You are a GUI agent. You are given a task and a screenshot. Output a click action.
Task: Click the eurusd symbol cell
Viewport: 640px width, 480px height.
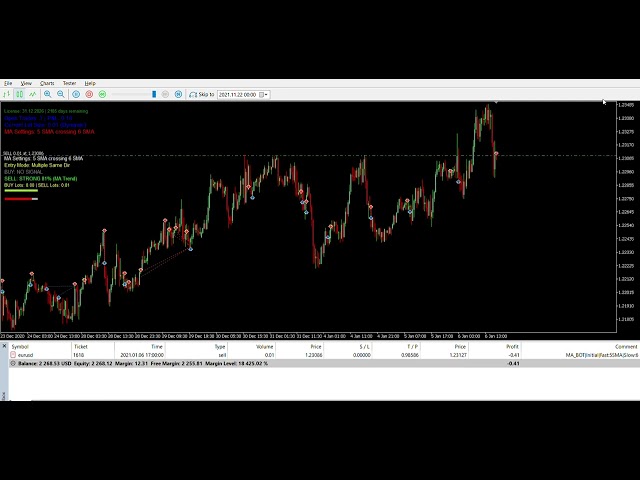point(25,355)
